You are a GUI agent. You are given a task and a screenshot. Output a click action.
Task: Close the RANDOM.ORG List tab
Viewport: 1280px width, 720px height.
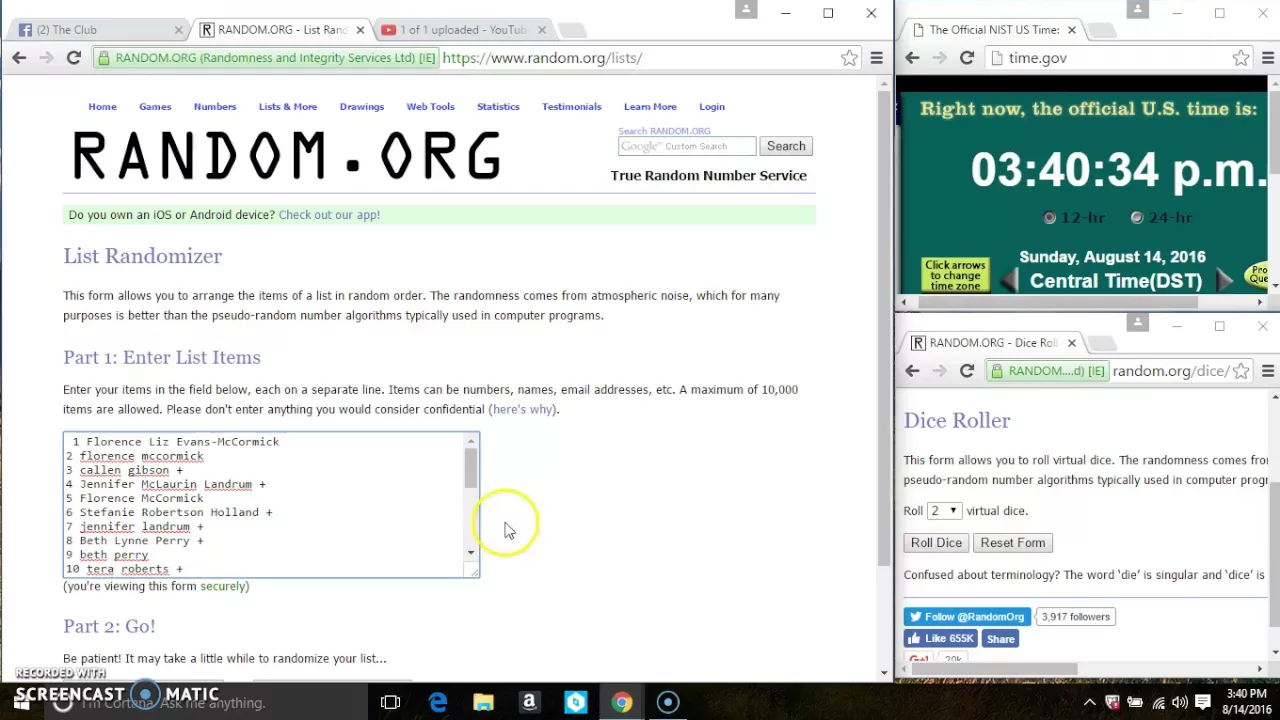[x=360, y=30]
